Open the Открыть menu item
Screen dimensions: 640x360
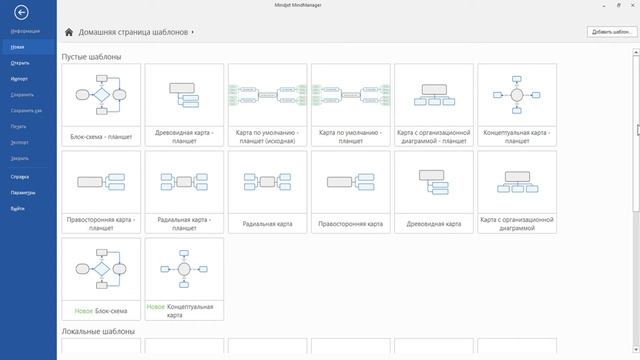pos(20,63)
